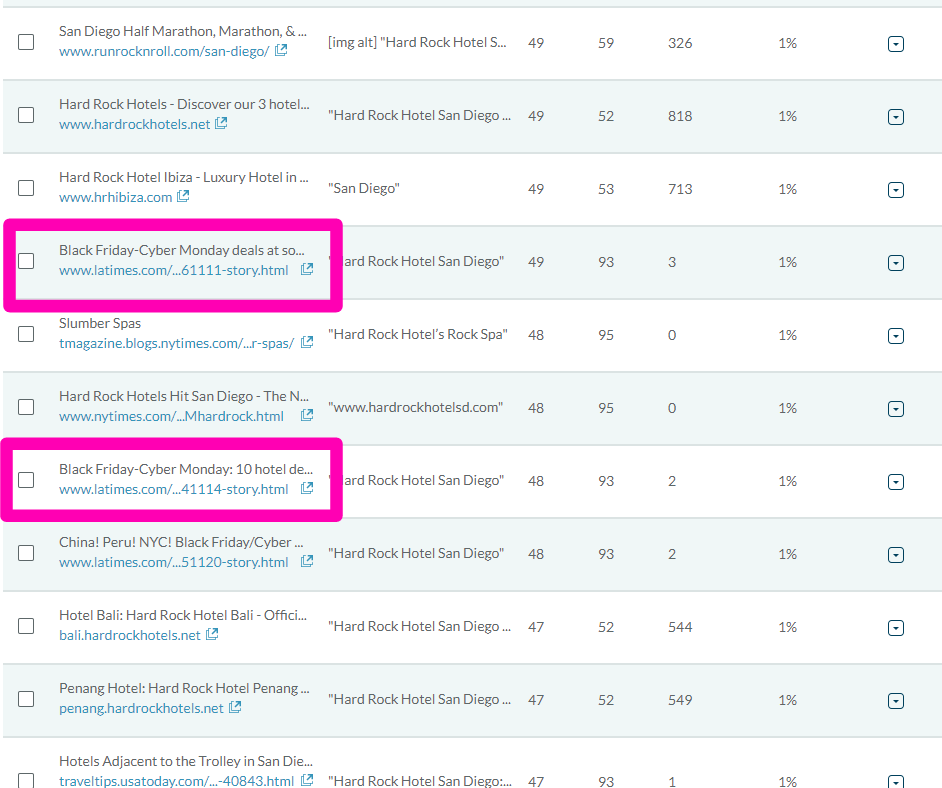This screenshot has width=942, height=788.
Task: Open row dropdown for Penang Hotel
Action: pos(896,701)
